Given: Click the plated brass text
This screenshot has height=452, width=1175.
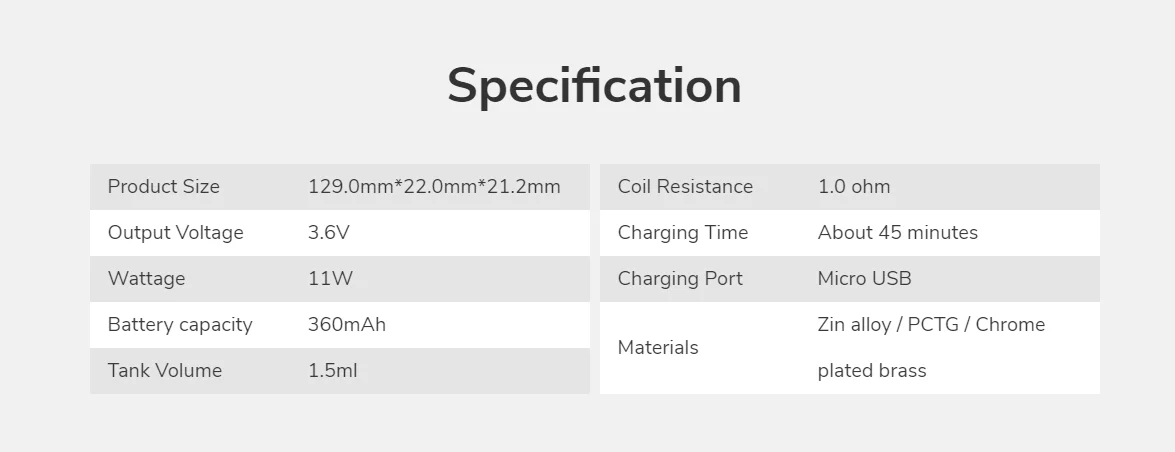Looking at the screenshot, I should coord(871,371).
